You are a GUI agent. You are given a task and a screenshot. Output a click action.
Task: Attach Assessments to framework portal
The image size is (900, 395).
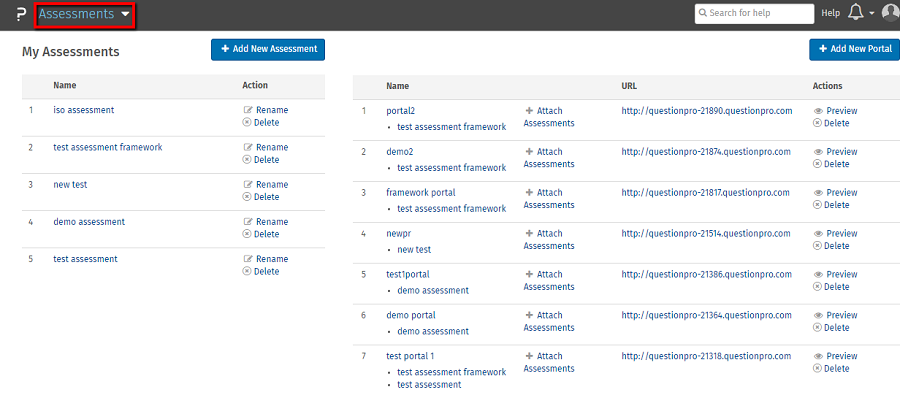pos(549,199)
